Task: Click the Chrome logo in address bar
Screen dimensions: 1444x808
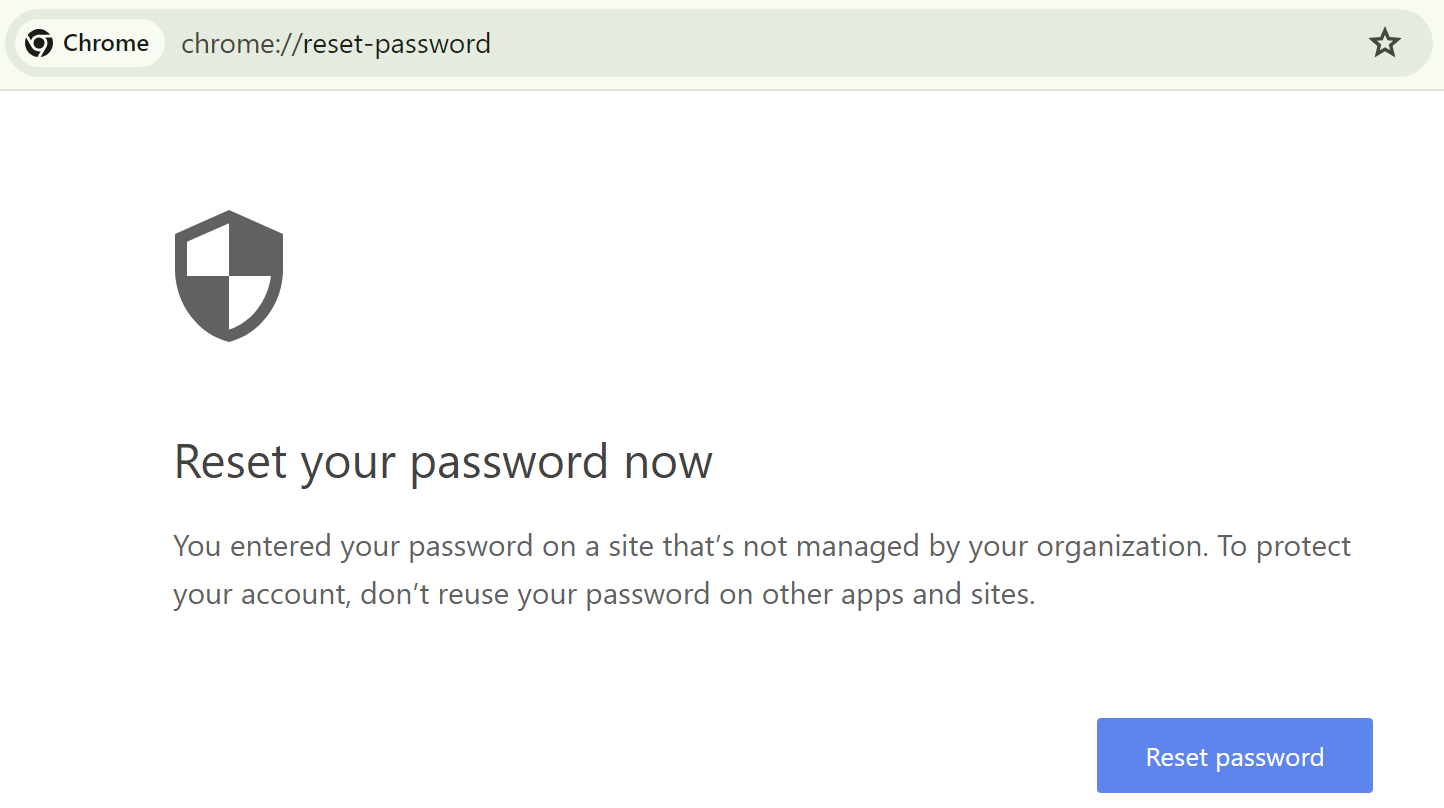Action: click(x=39, y=43)
